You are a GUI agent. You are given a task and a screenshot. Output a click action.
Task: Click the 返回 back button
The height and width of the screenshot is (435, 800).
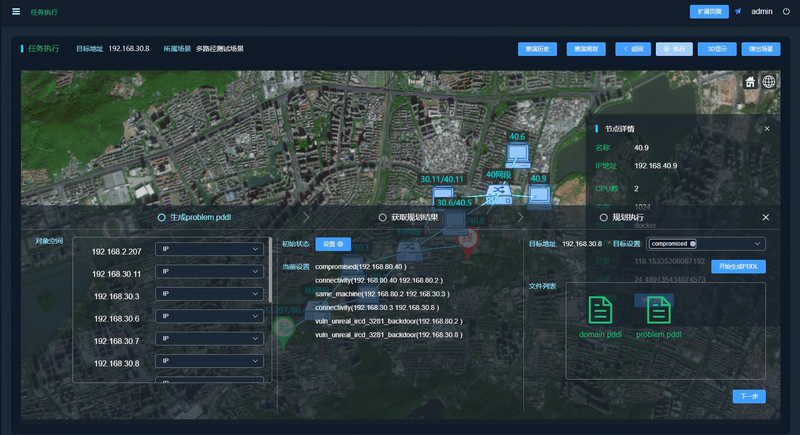pos(633,49)
